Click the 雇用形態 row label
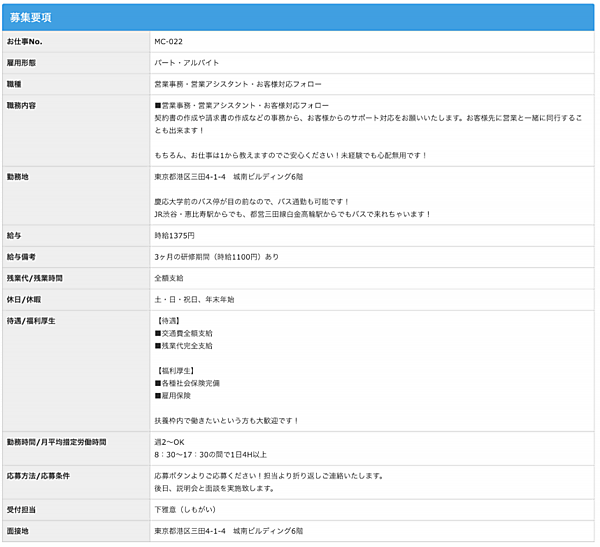The height and width of the screenshot is (547, 600). [23, 63]
